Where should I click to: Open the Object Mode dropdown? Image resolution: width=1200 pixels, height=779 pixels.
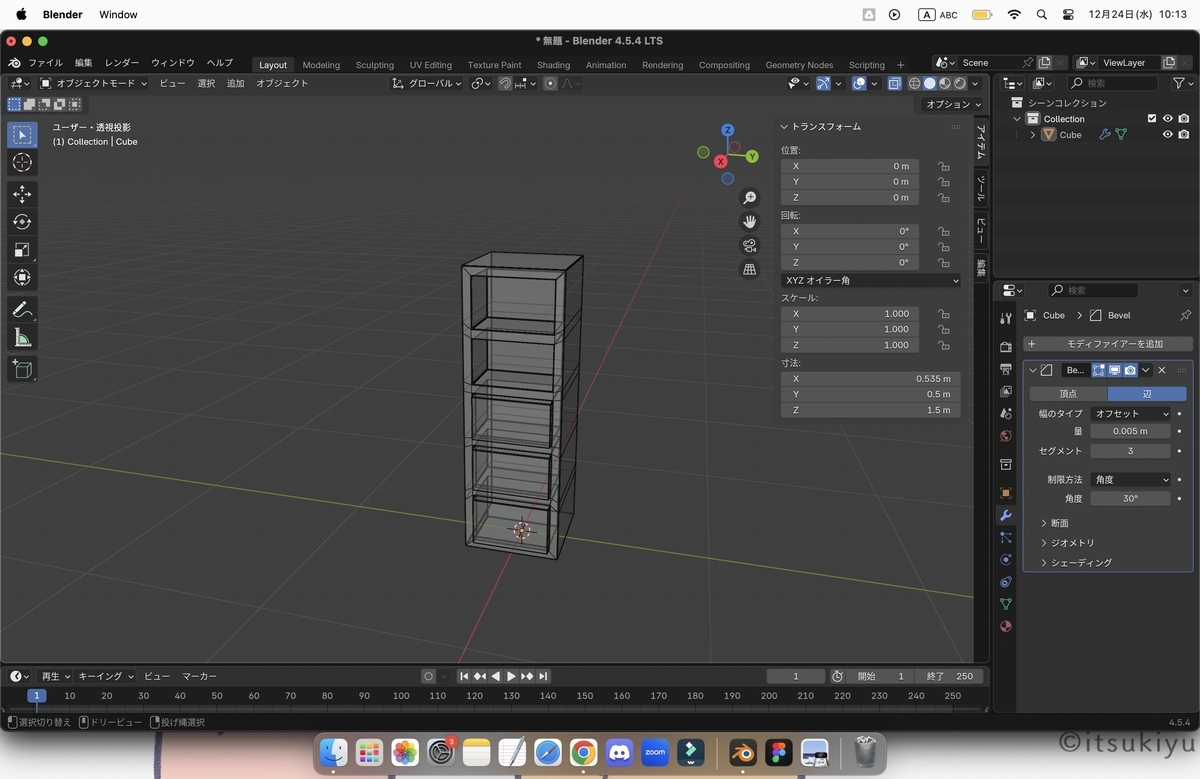click(93, 84)
